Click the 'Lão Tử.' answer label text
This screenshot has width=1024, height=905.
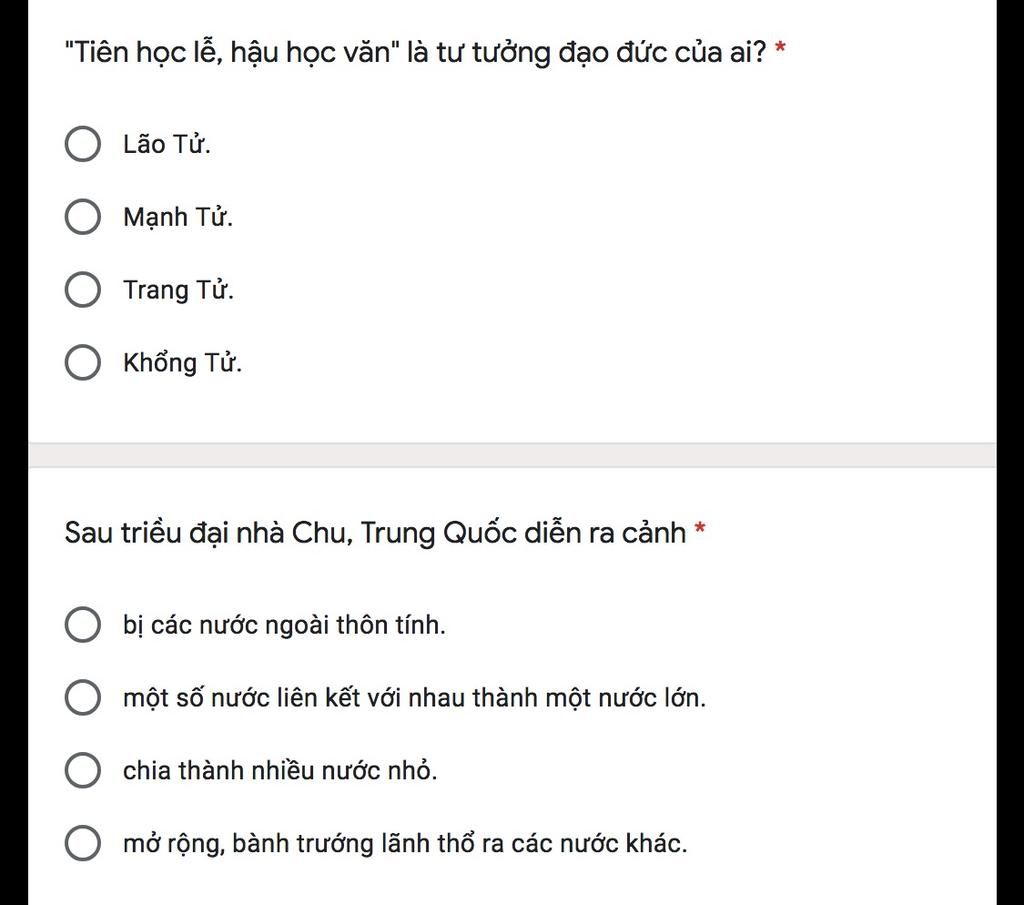(x=167, y=144)
